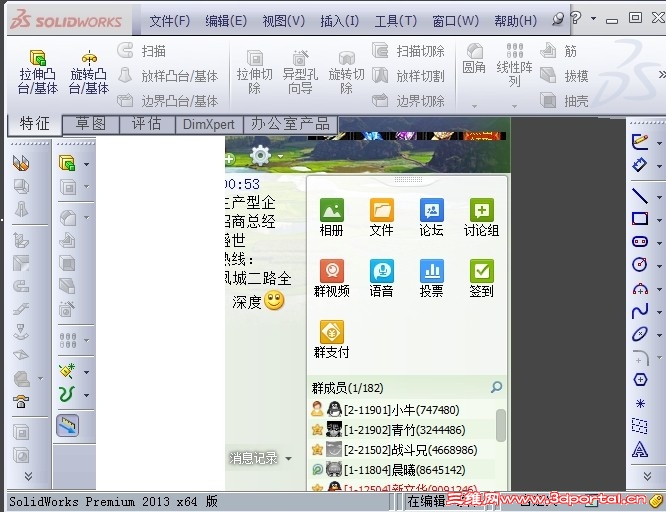Start Group Video (群视频)
Image resolution: width=666 pixels, height=512 pixels.
331,278
